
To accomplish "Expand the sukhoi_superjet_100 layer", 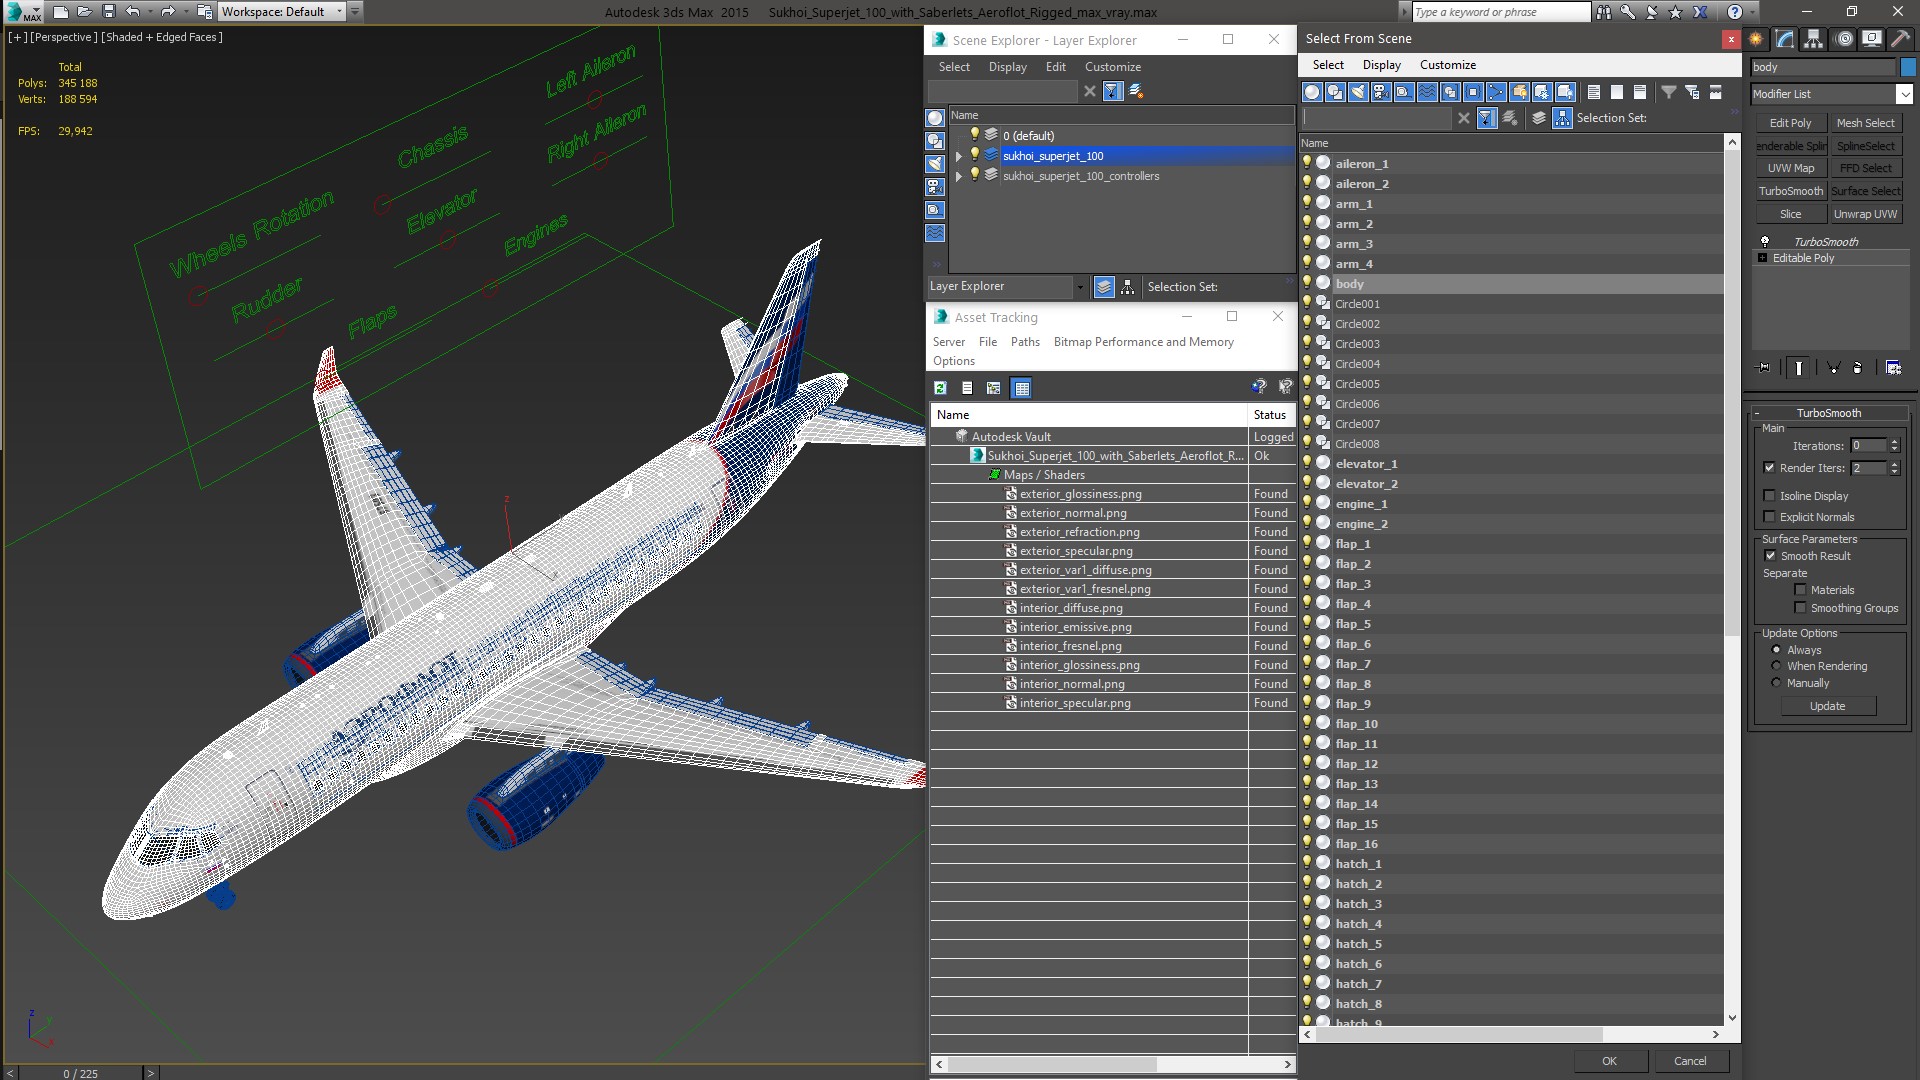I will pyautogui.click(x=958, y=156).
